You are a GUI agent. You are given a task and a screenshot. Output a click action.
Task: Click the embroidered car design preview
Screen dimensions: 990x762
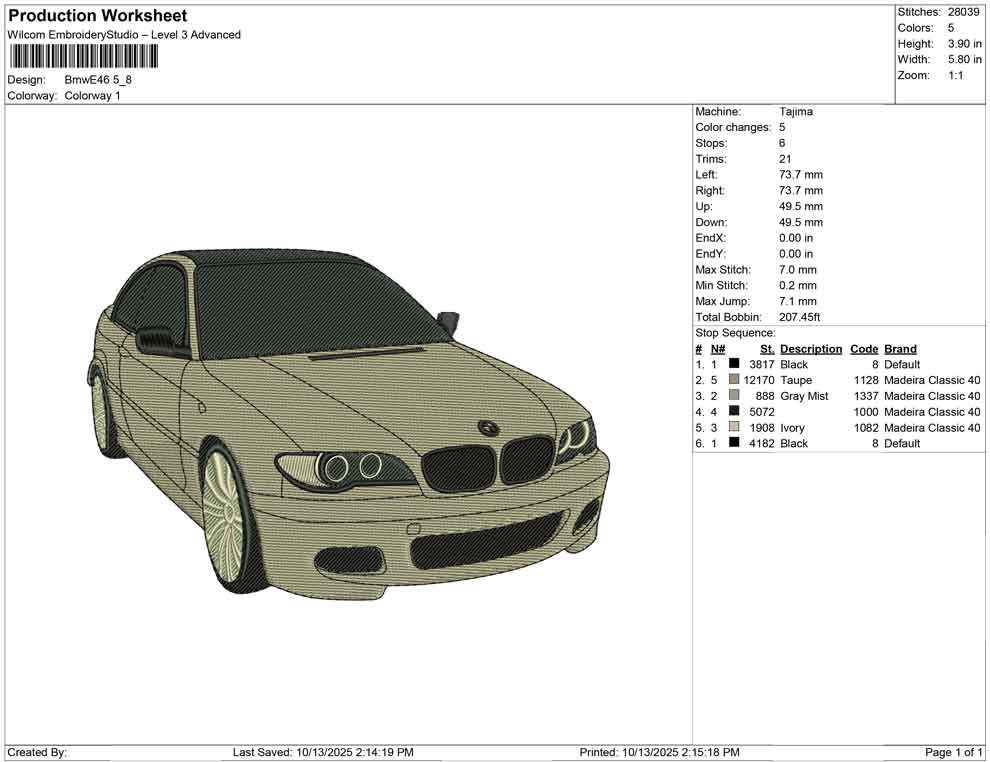tap(348, 424)
